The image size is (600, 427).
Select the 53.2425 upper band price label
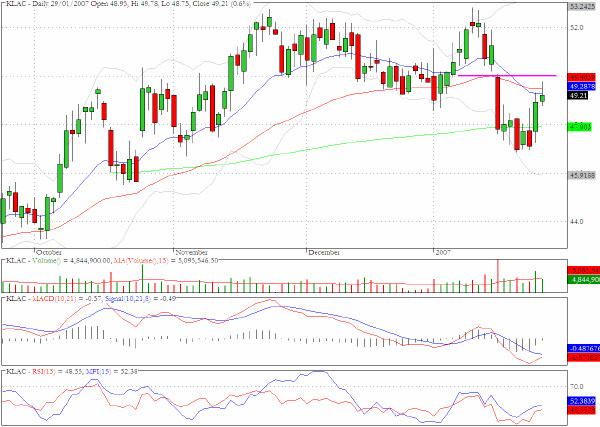coord(584,7)
